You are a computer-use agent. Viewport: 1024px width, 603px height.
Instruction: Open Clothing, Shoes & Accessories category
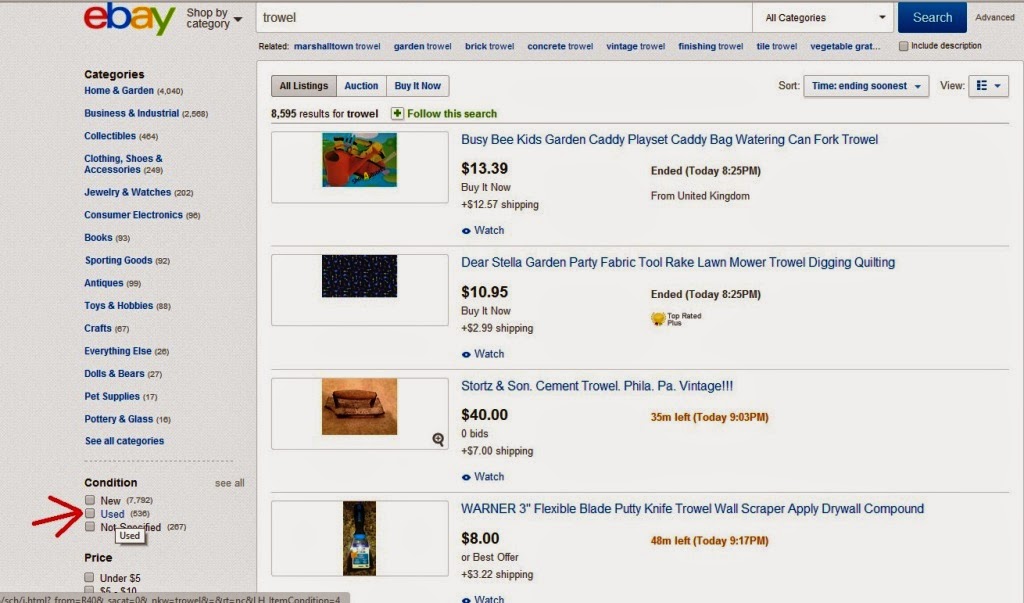[123, 164]
